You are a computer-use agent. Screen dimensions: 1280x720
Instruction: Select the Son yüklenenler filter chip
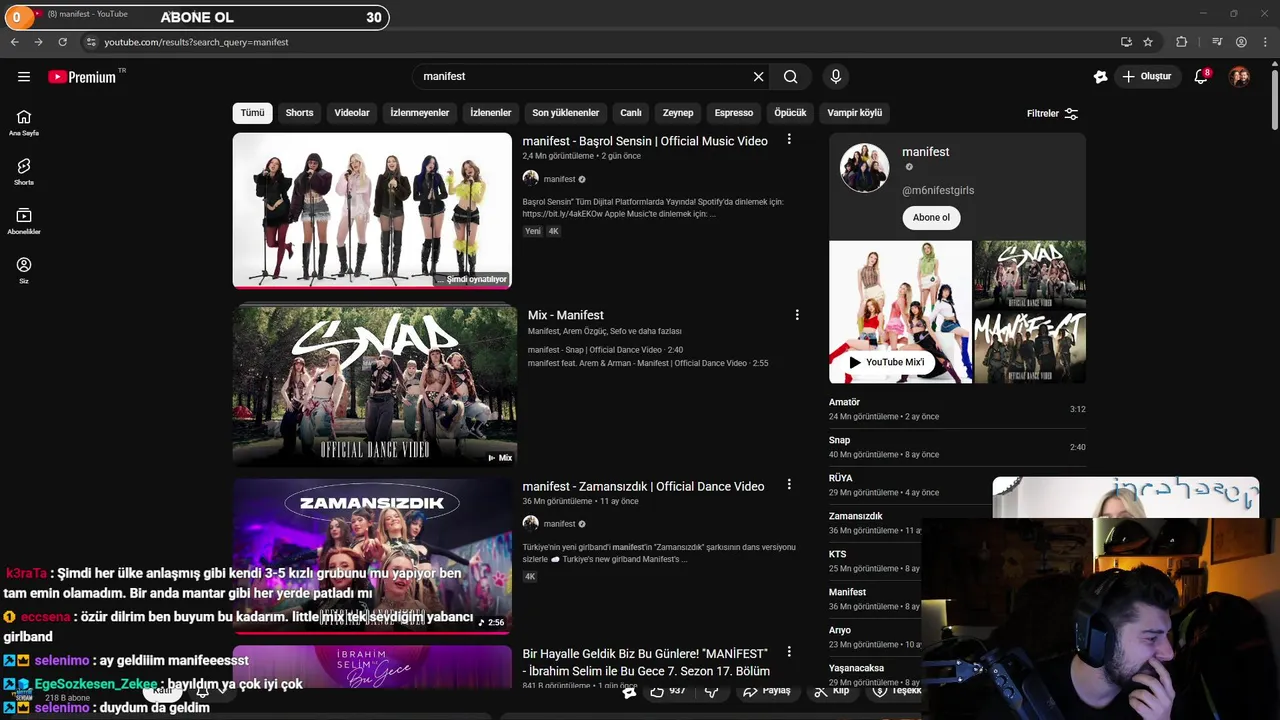coord(566,113)
